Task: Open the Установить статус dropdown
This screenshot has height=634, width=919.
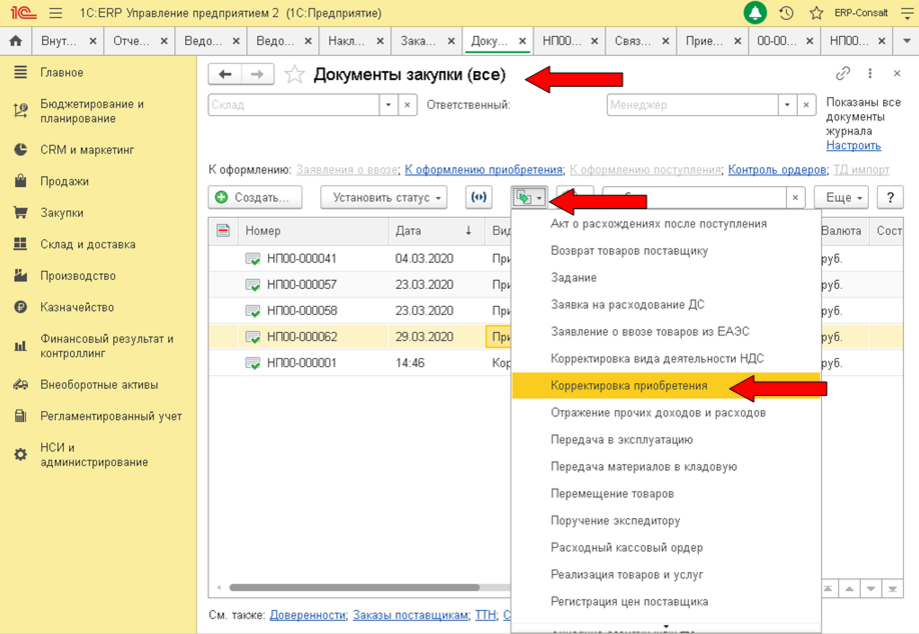Action: click(384, 197)
